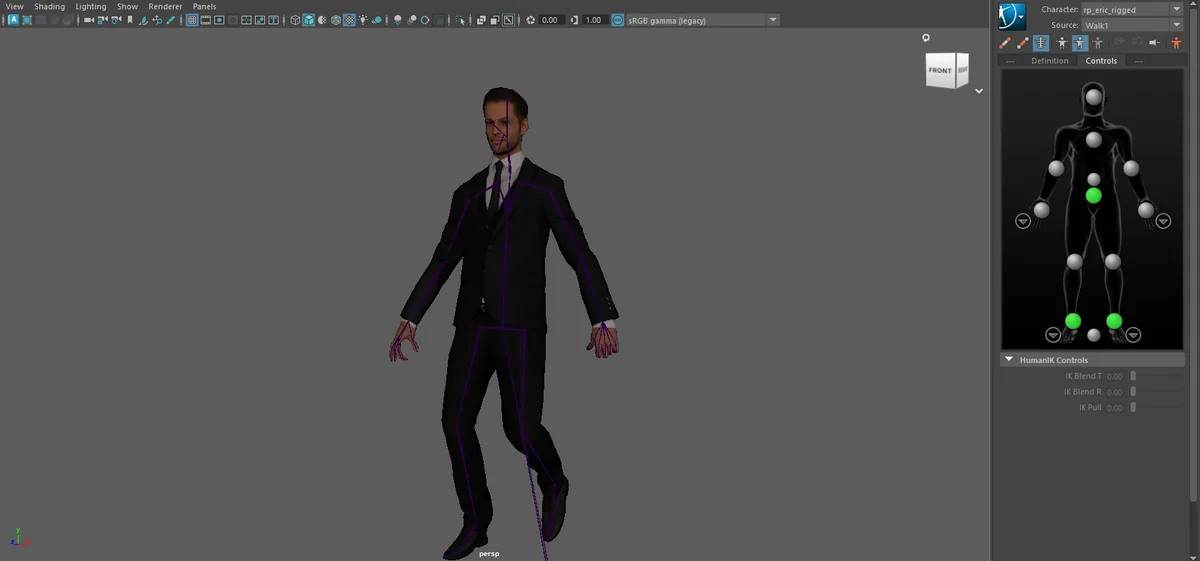Screen dimensions: 1200x561
Task: Click the Wireframe on Shaded icon
Action: tap(336, 20)
